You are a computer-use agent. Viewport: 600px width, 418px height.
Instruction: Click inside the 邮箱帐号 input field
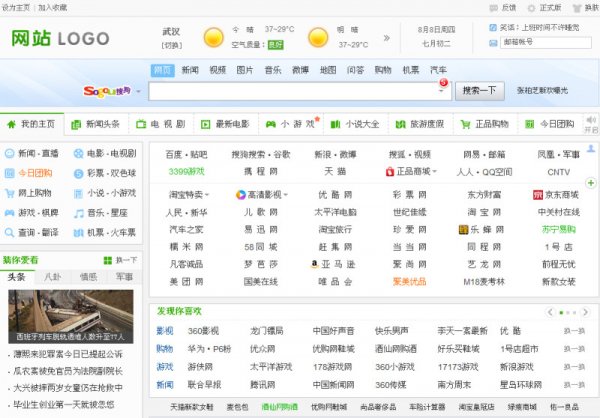click(546, 42)
